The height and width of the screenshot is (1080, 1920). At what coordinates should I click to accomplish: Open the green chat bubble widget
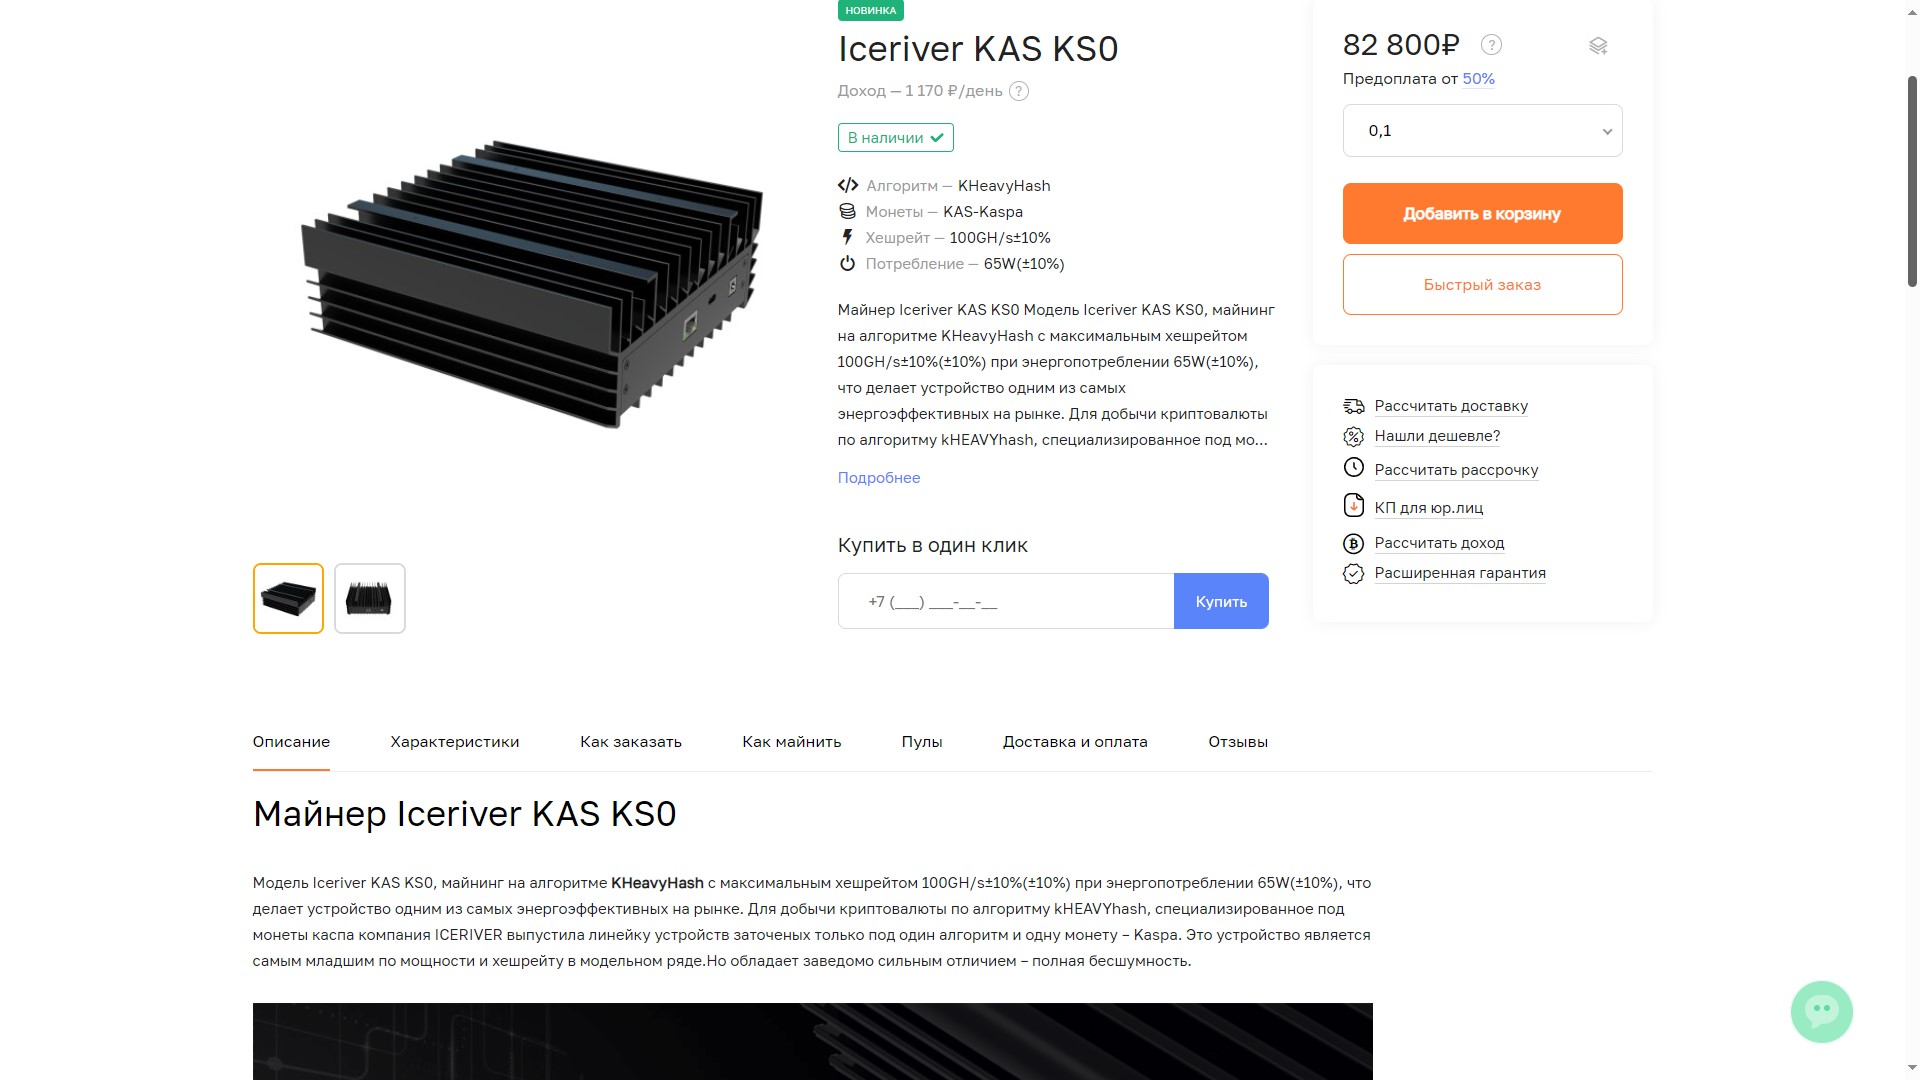(1821, 1011)
